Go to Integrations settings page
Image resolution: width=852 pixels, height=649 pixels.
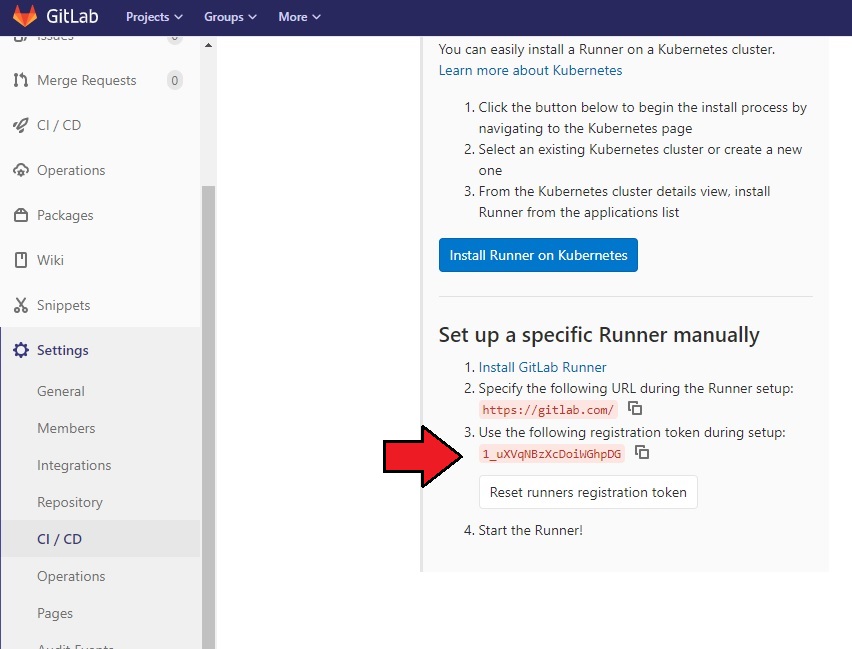point(74,465)
